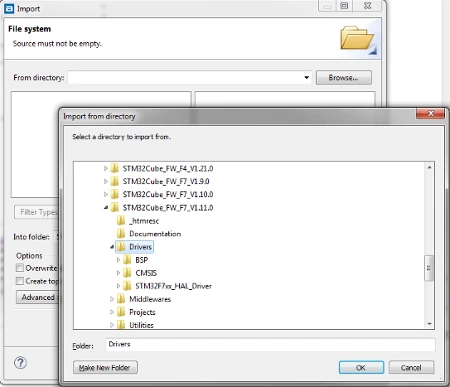Image resolution: width=450 pixels, height=387 pixels.
Task: Expand the Projects tree node
Action: point(112,312)
